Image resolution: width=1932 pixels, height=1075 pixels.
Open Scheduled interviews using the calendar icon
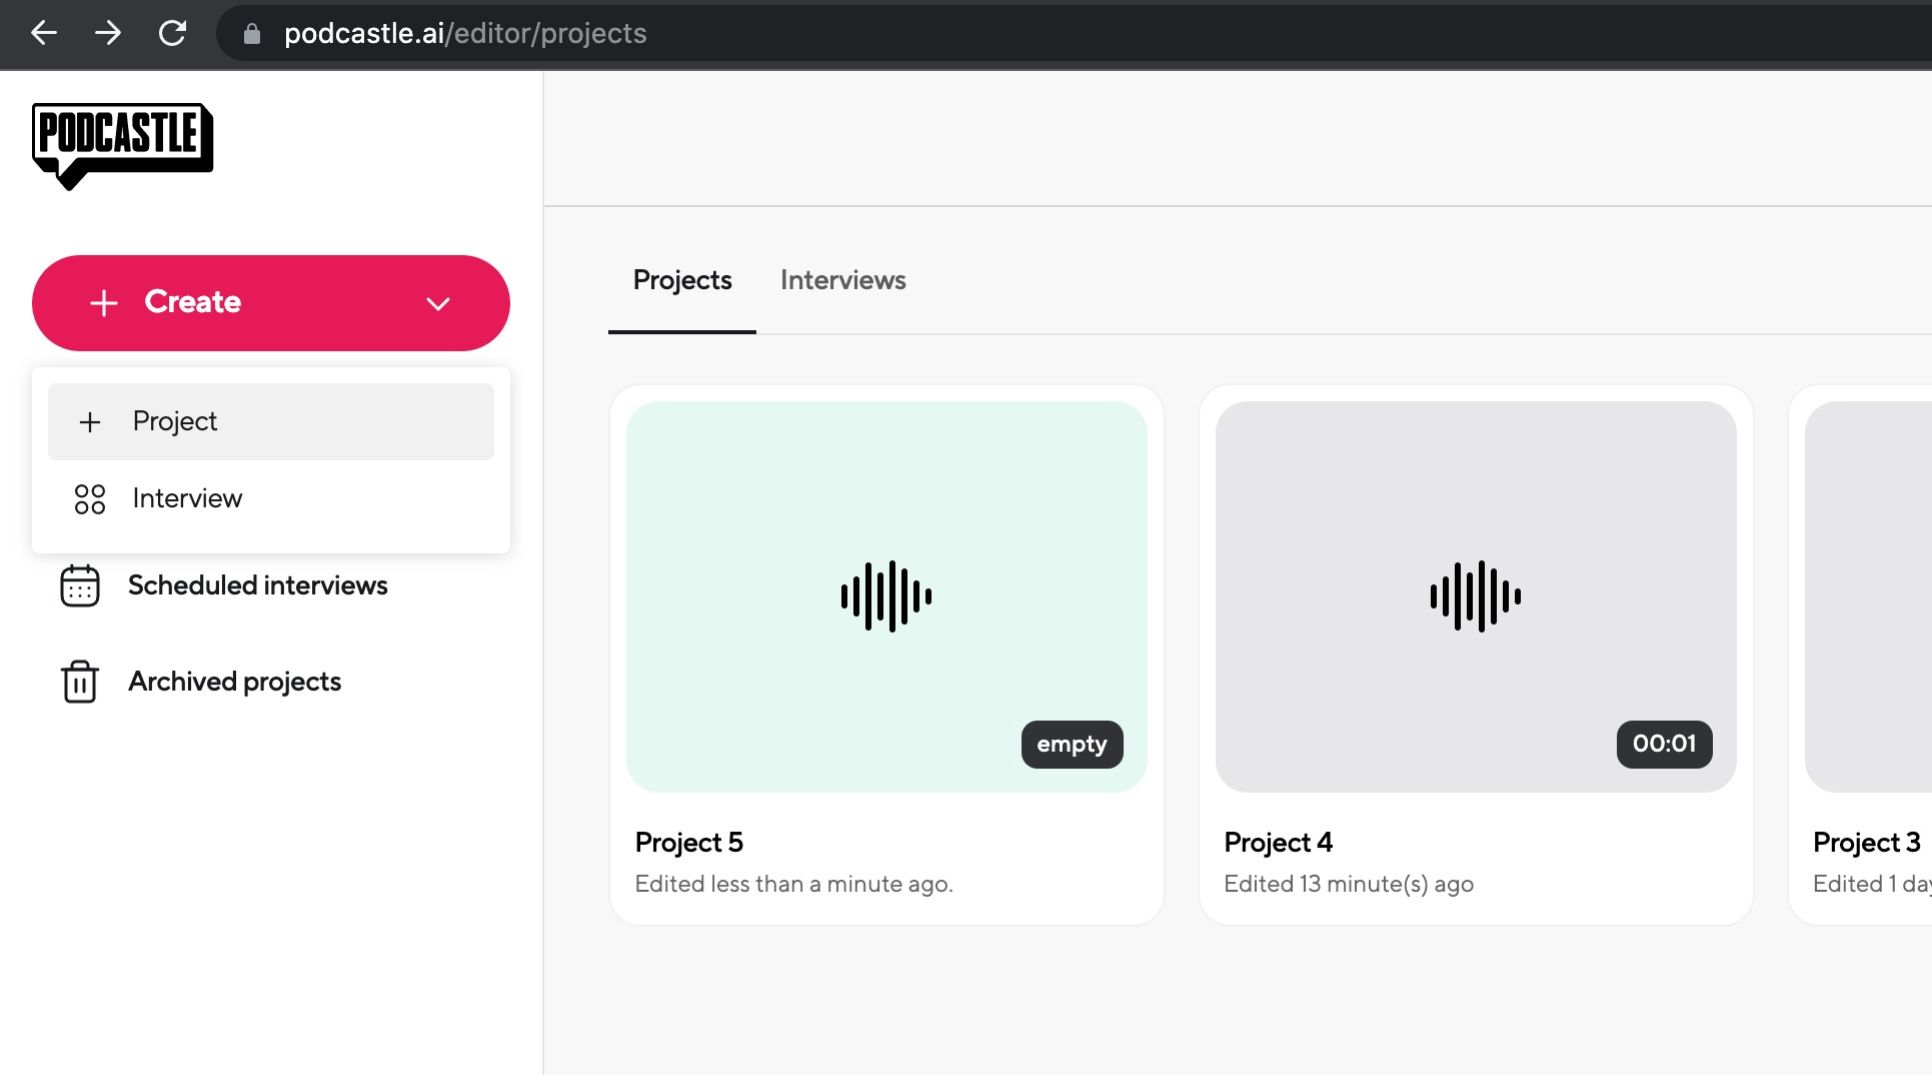pos(79,586)
